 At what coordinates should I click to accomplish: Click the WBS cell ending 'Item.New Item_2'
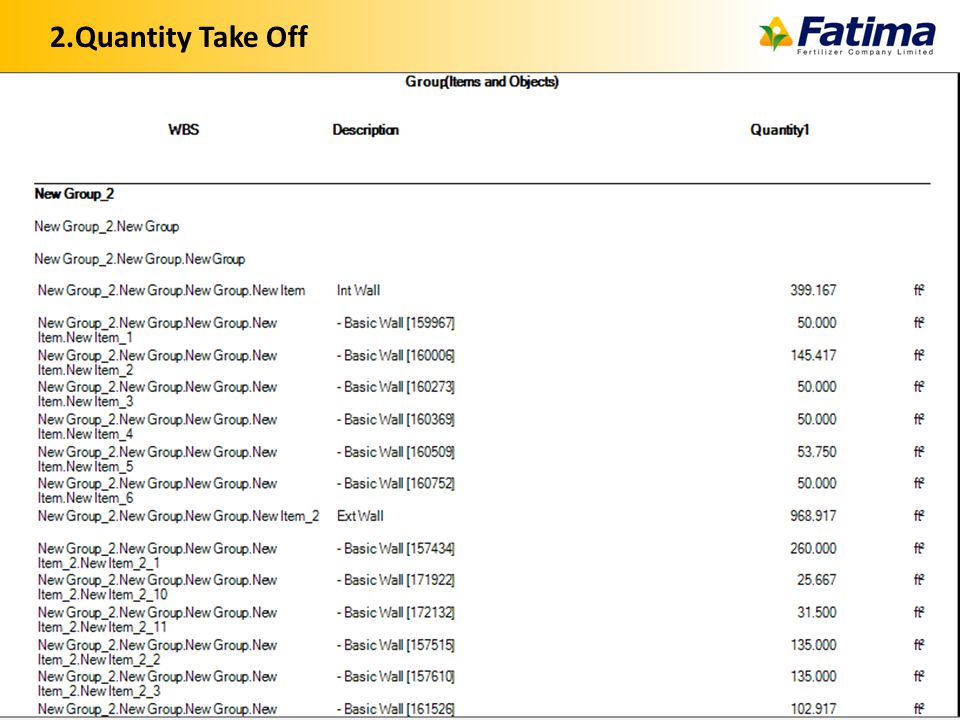(x=157, y=362)
